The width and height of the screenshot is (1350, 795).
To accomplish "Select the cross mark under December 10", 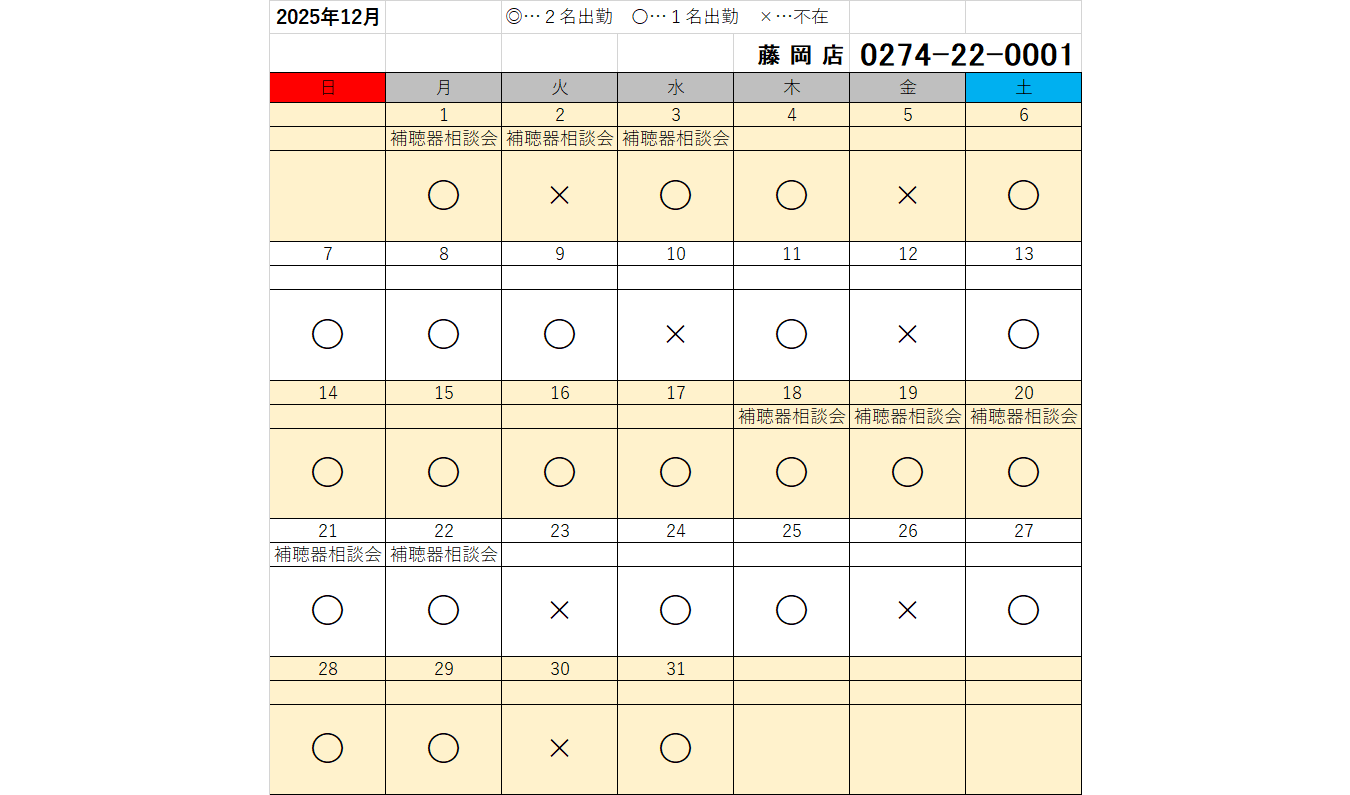I will coord(675,334).
